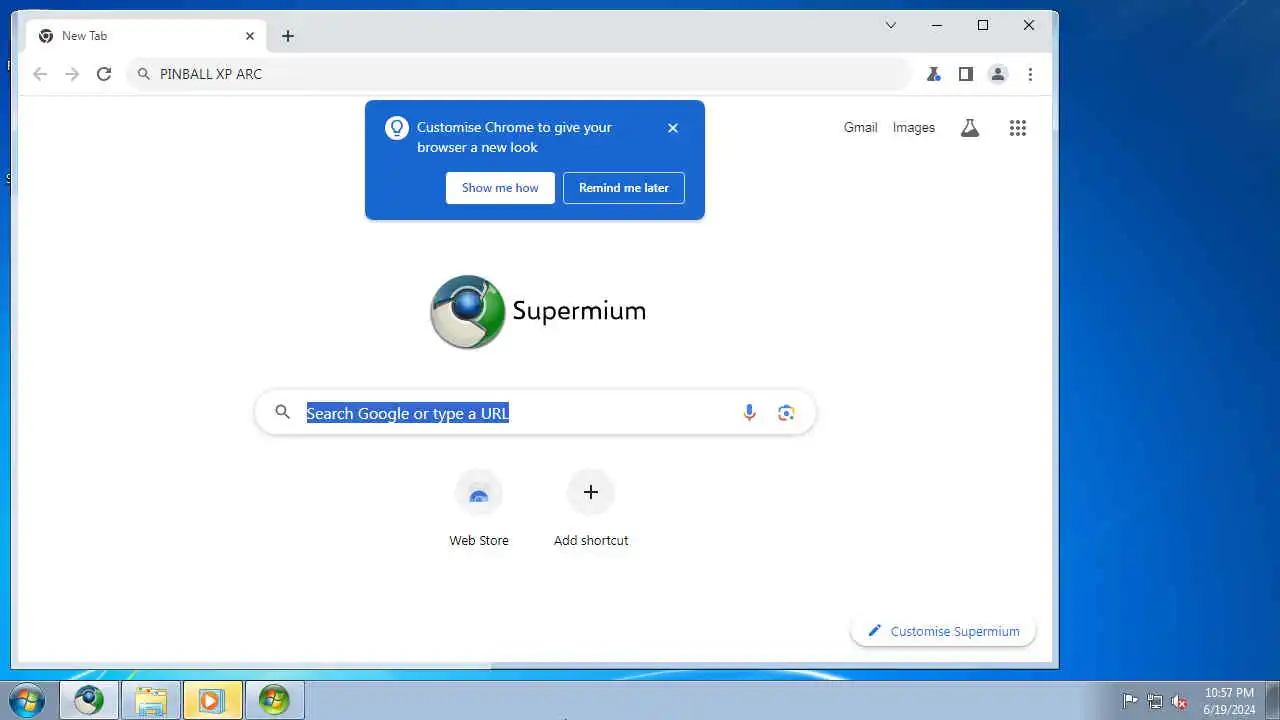The height and width of the screenshot is (720, 1280).
Task: Open the clock showing 10:57 PM
Action: (x=1229, y=701)
